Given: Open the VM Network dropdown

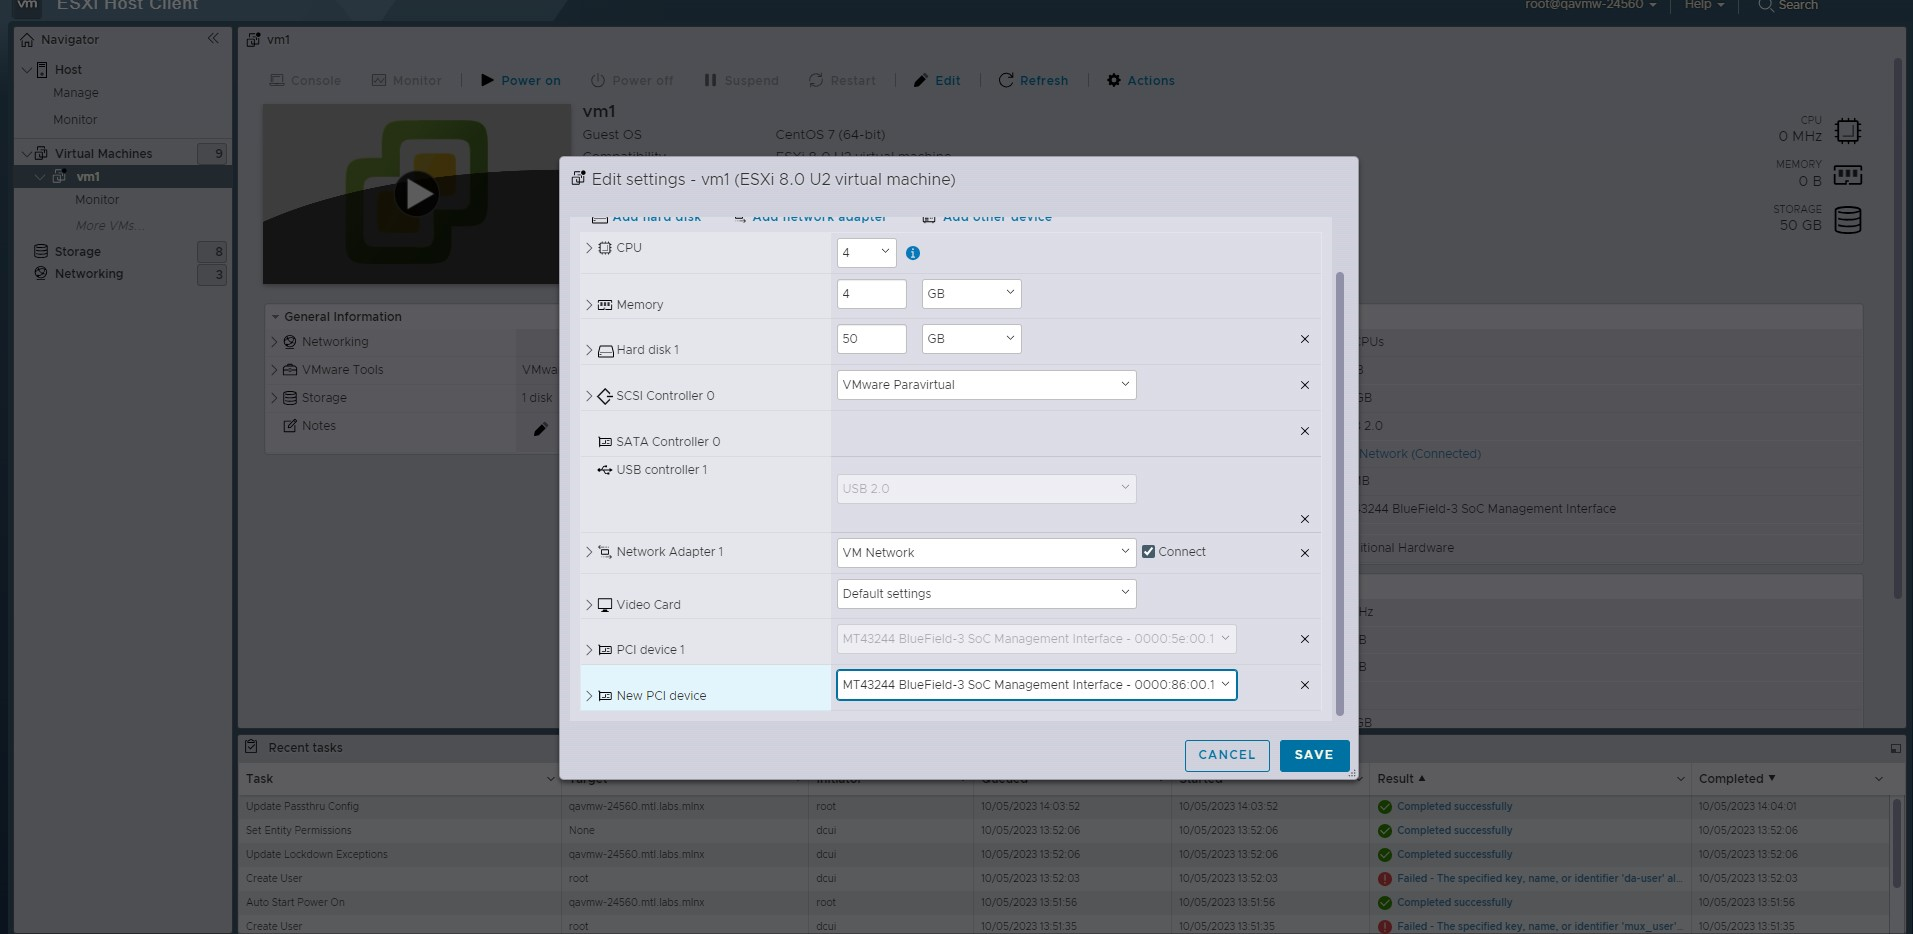Looking at the screenshot, I should (986, 553).
